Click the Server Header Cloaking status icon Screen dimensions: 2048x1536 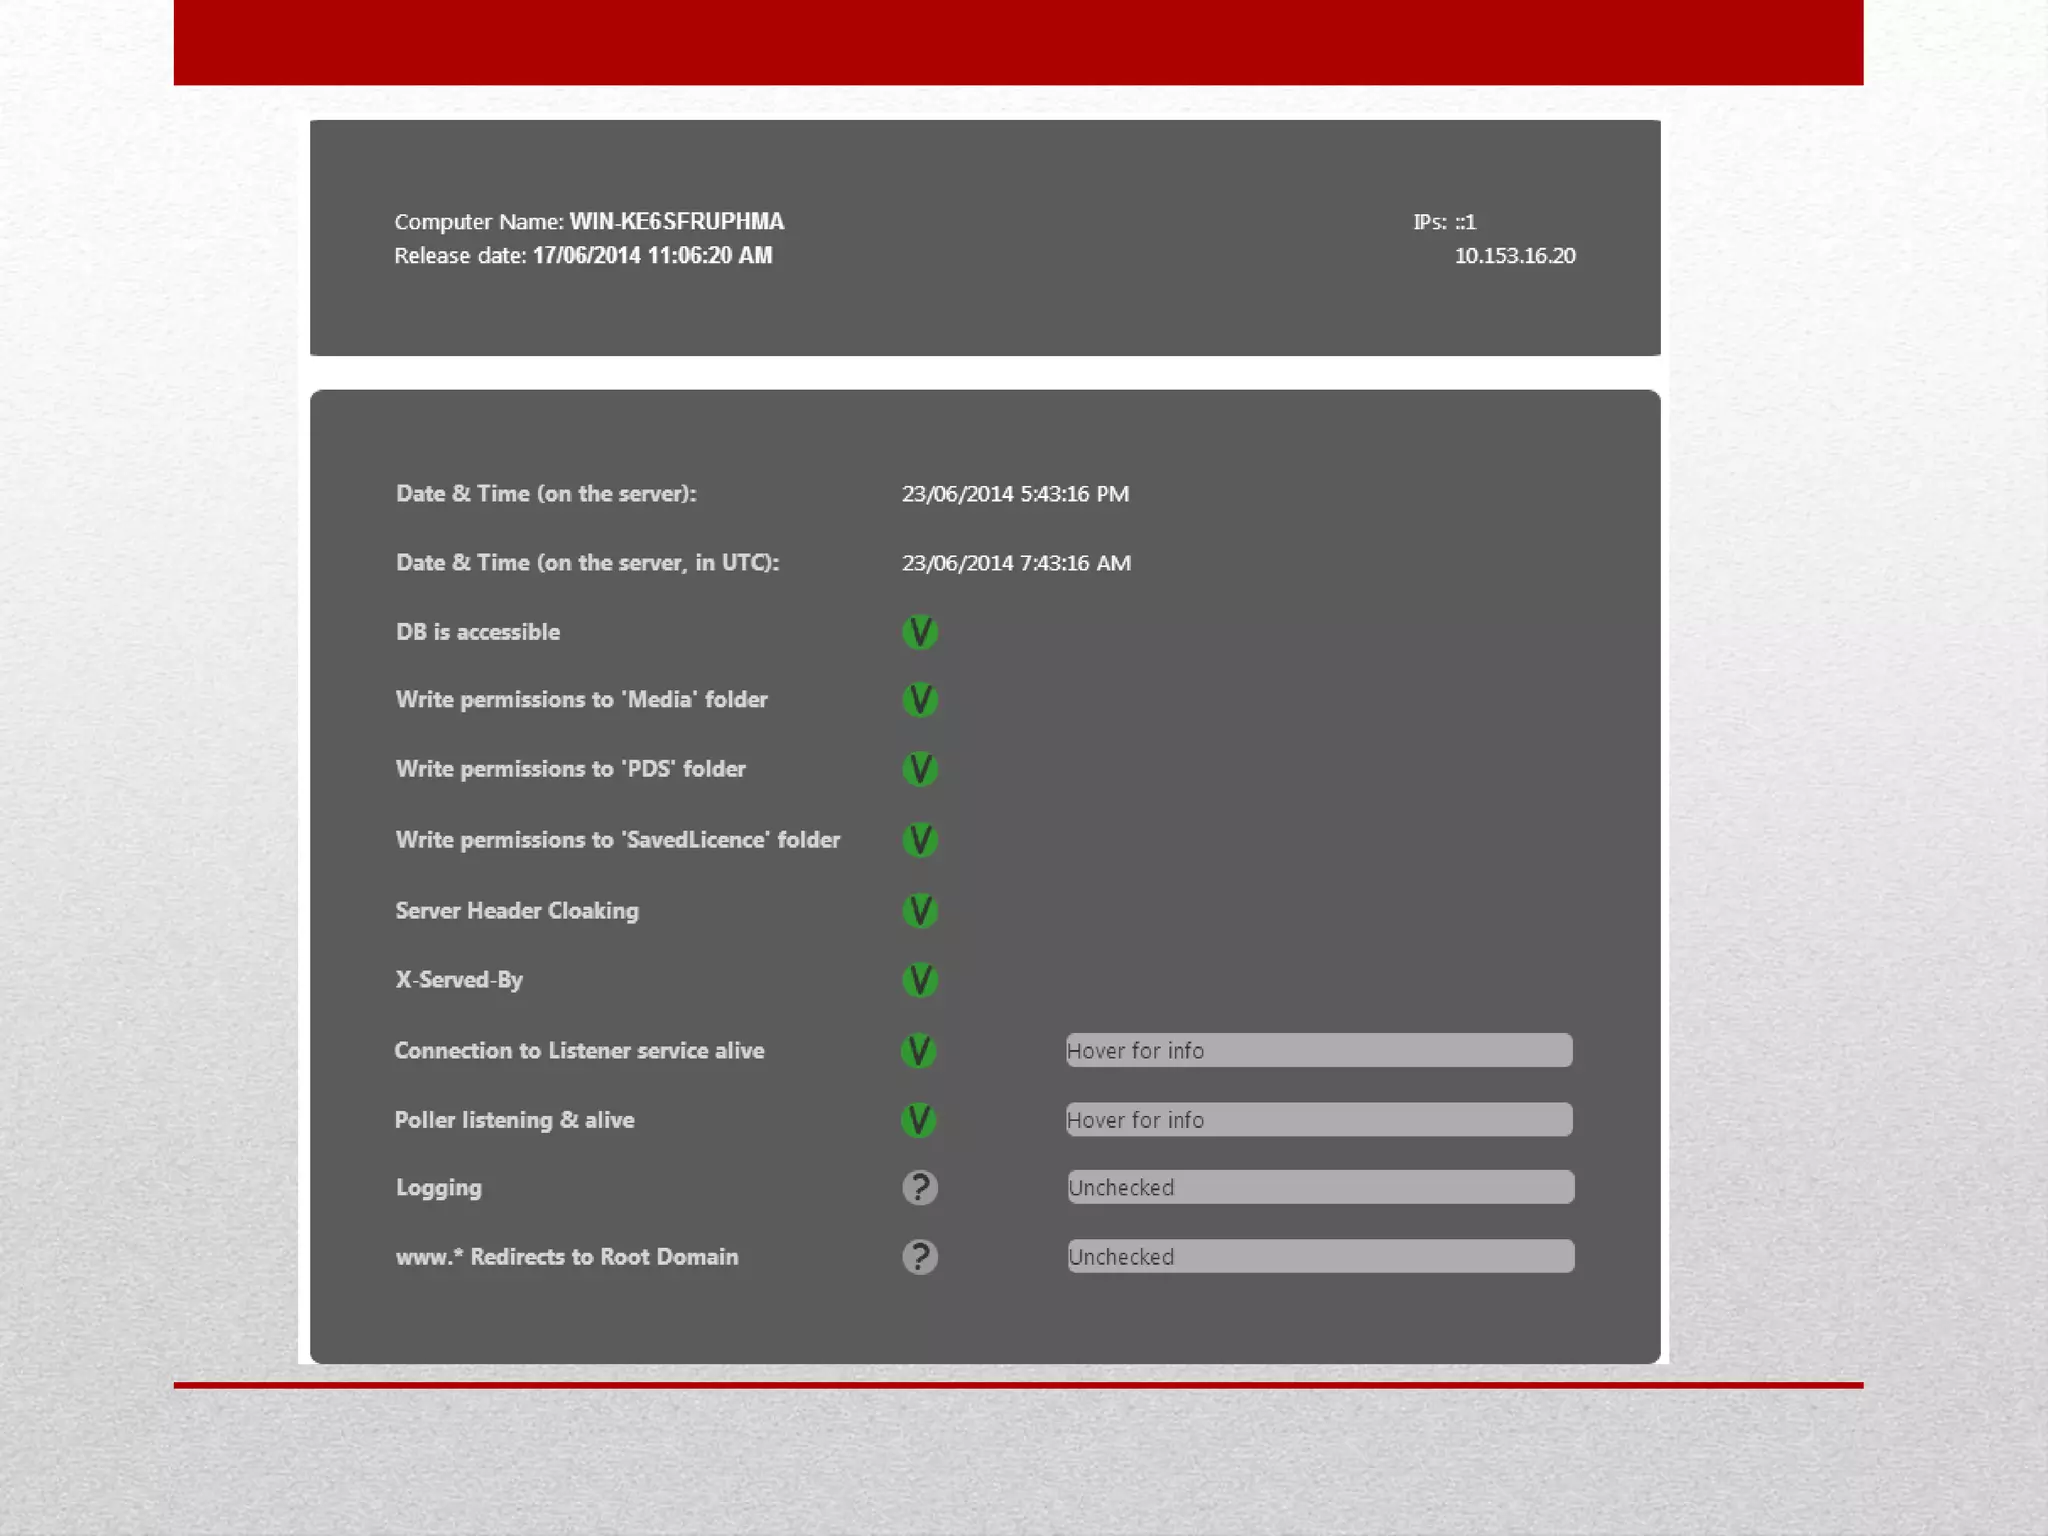pyautogui.click(x=919, y=911)
